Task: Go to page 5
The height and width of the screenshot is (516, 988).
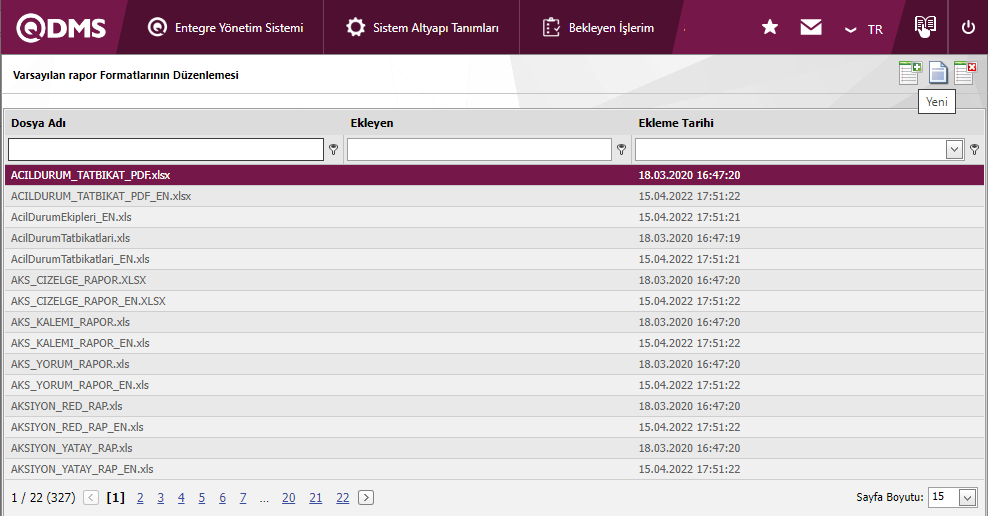Action: (x=202, y=498)
